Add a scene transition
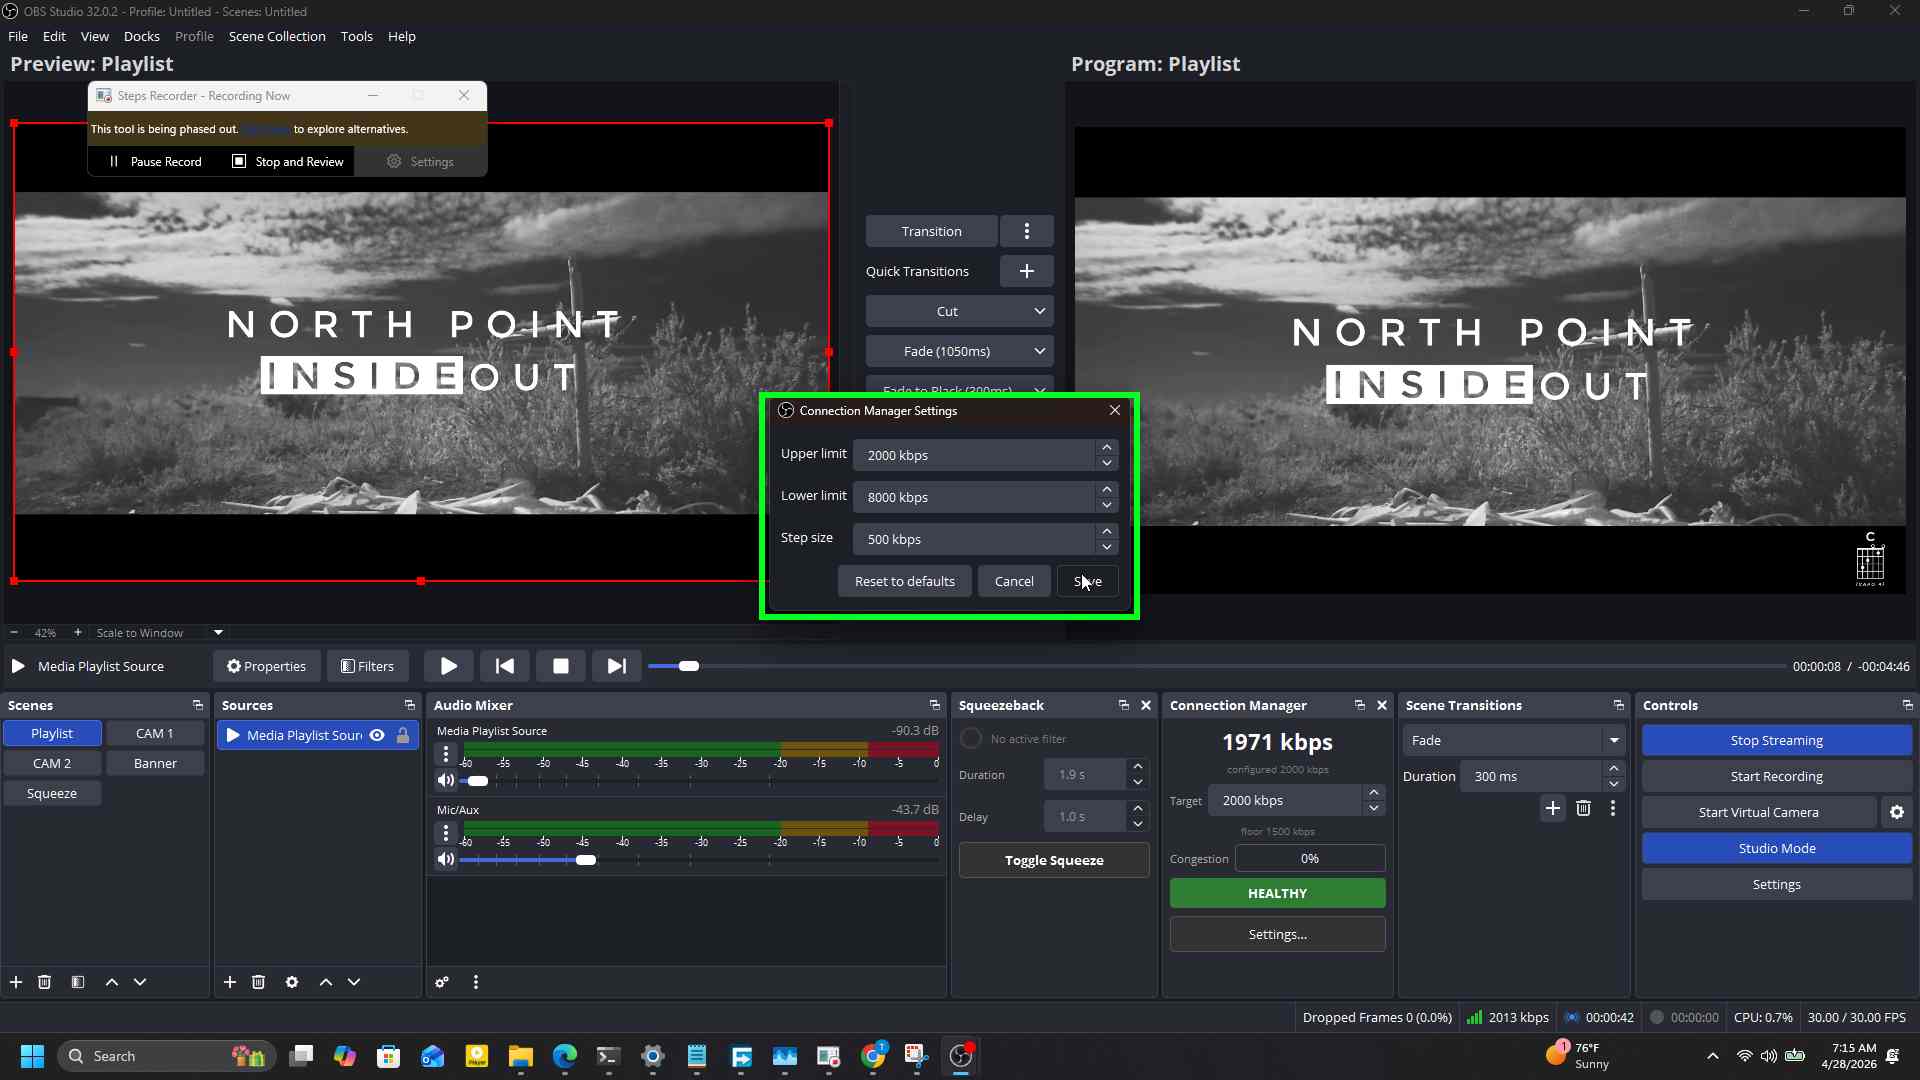 click(1553, 808)
